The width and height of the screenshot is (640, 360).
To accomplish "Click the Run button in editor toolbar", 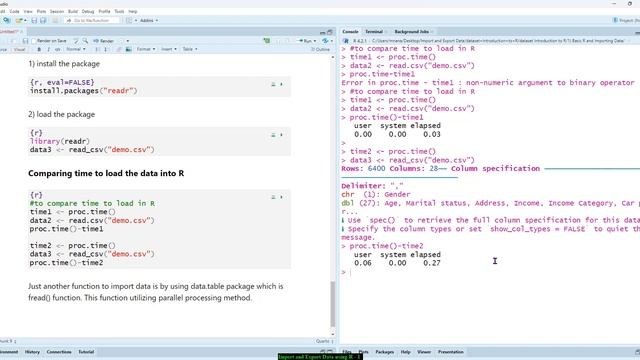I will click(304, 41).
